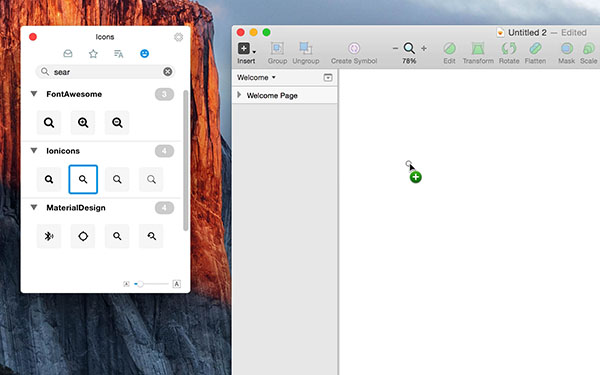Select the FontAwesome zoom-out search-minus icon
The width and height of the screenshot is (600, 375).
pyautogui.click(x=117, y=123)
